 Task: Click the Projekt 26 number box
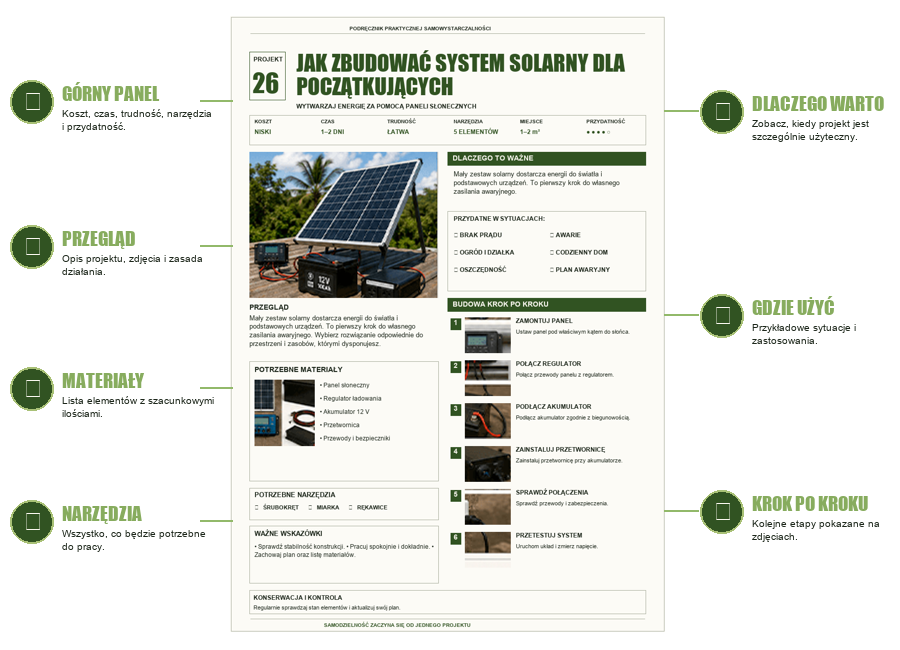[267, 76]
